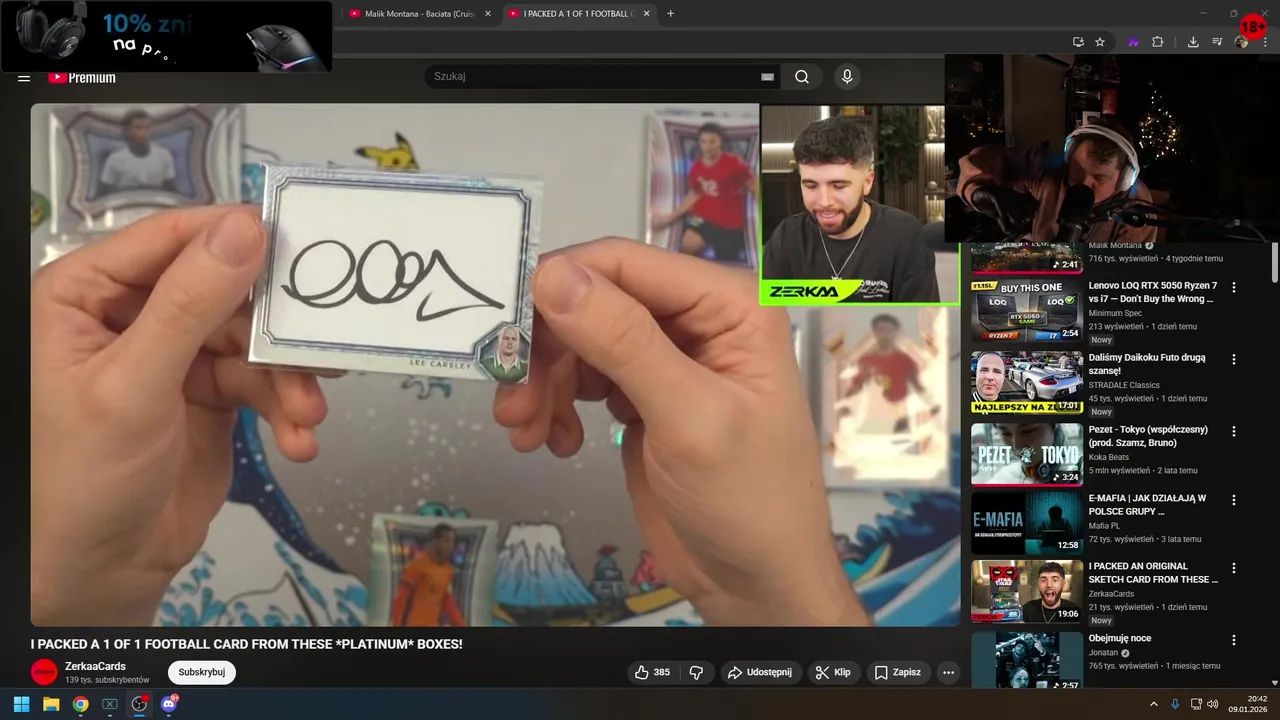Open options for Lenovo LOQ video
The height and width of the screenshot is (720, 1280).
click(x=1233, y=287)
